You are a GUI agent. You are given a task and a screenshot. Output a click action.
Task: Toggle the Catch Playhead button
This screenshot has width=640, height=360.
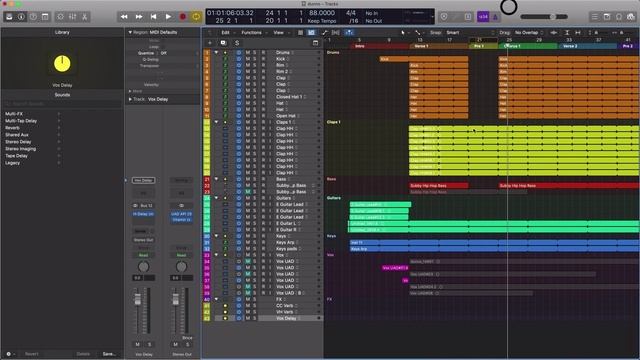[349, 33]
